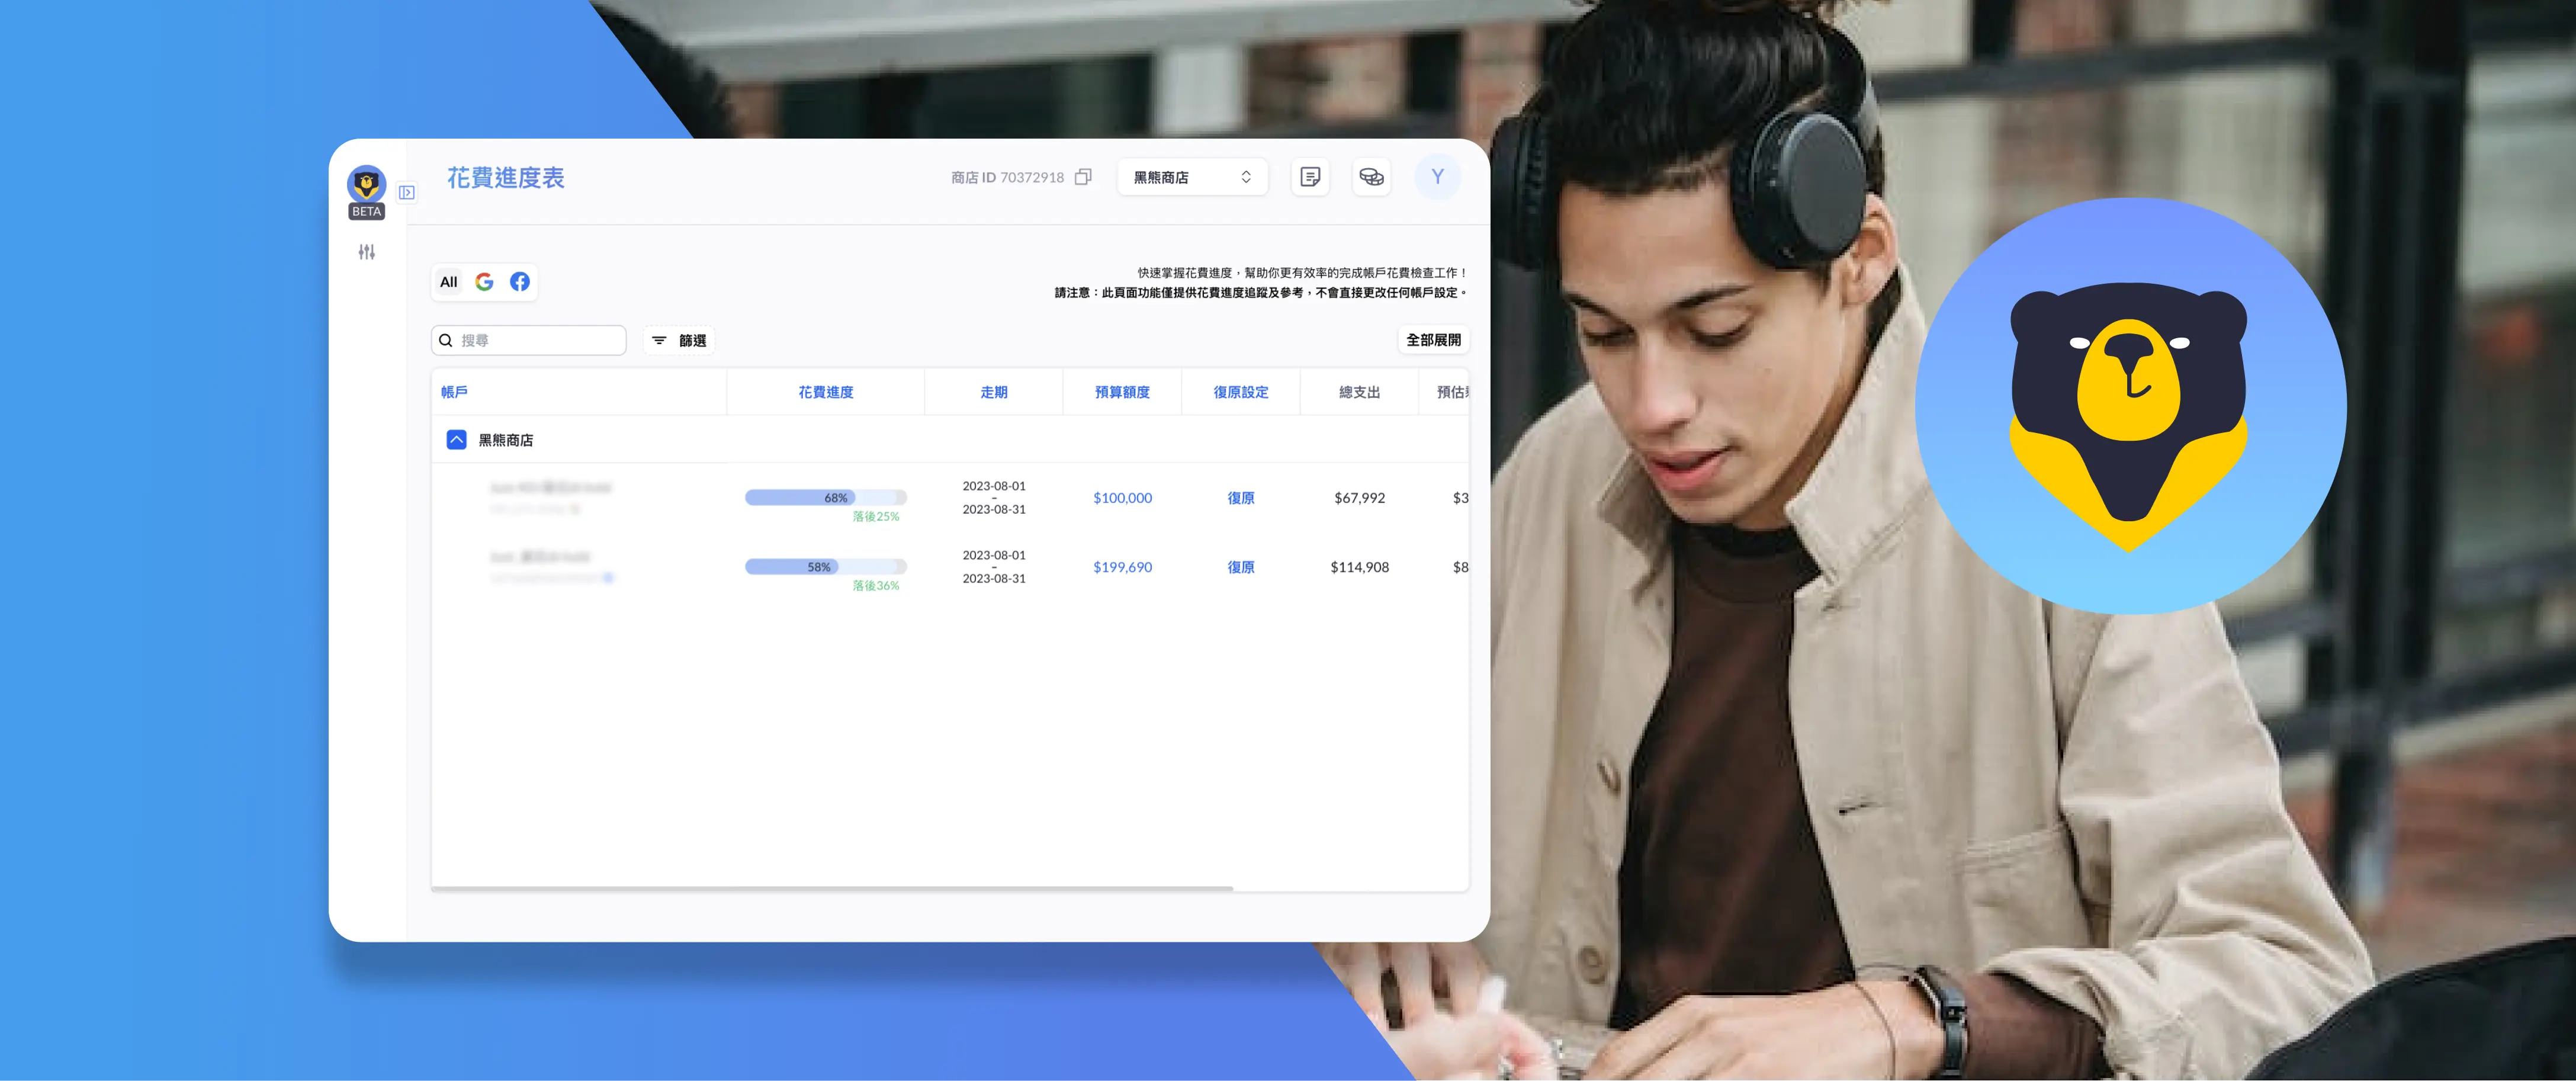Open the Y user avatar menu
Image resolution: width=2576 pixels, height=1081 pixels.
tap(1437, 177)
